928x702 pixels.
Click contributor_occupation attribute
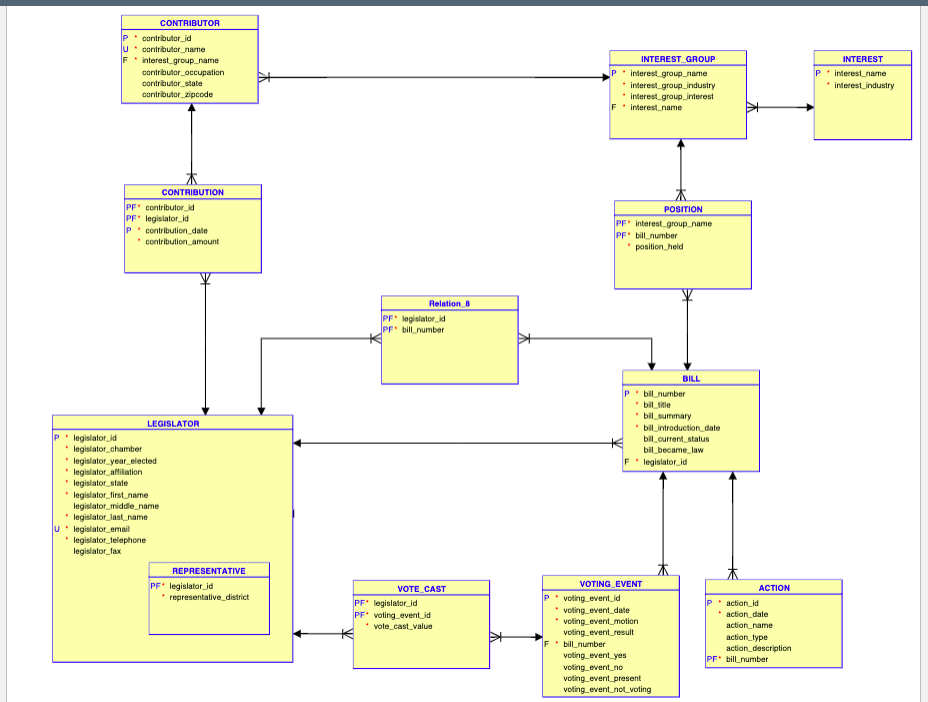(183, 72)
